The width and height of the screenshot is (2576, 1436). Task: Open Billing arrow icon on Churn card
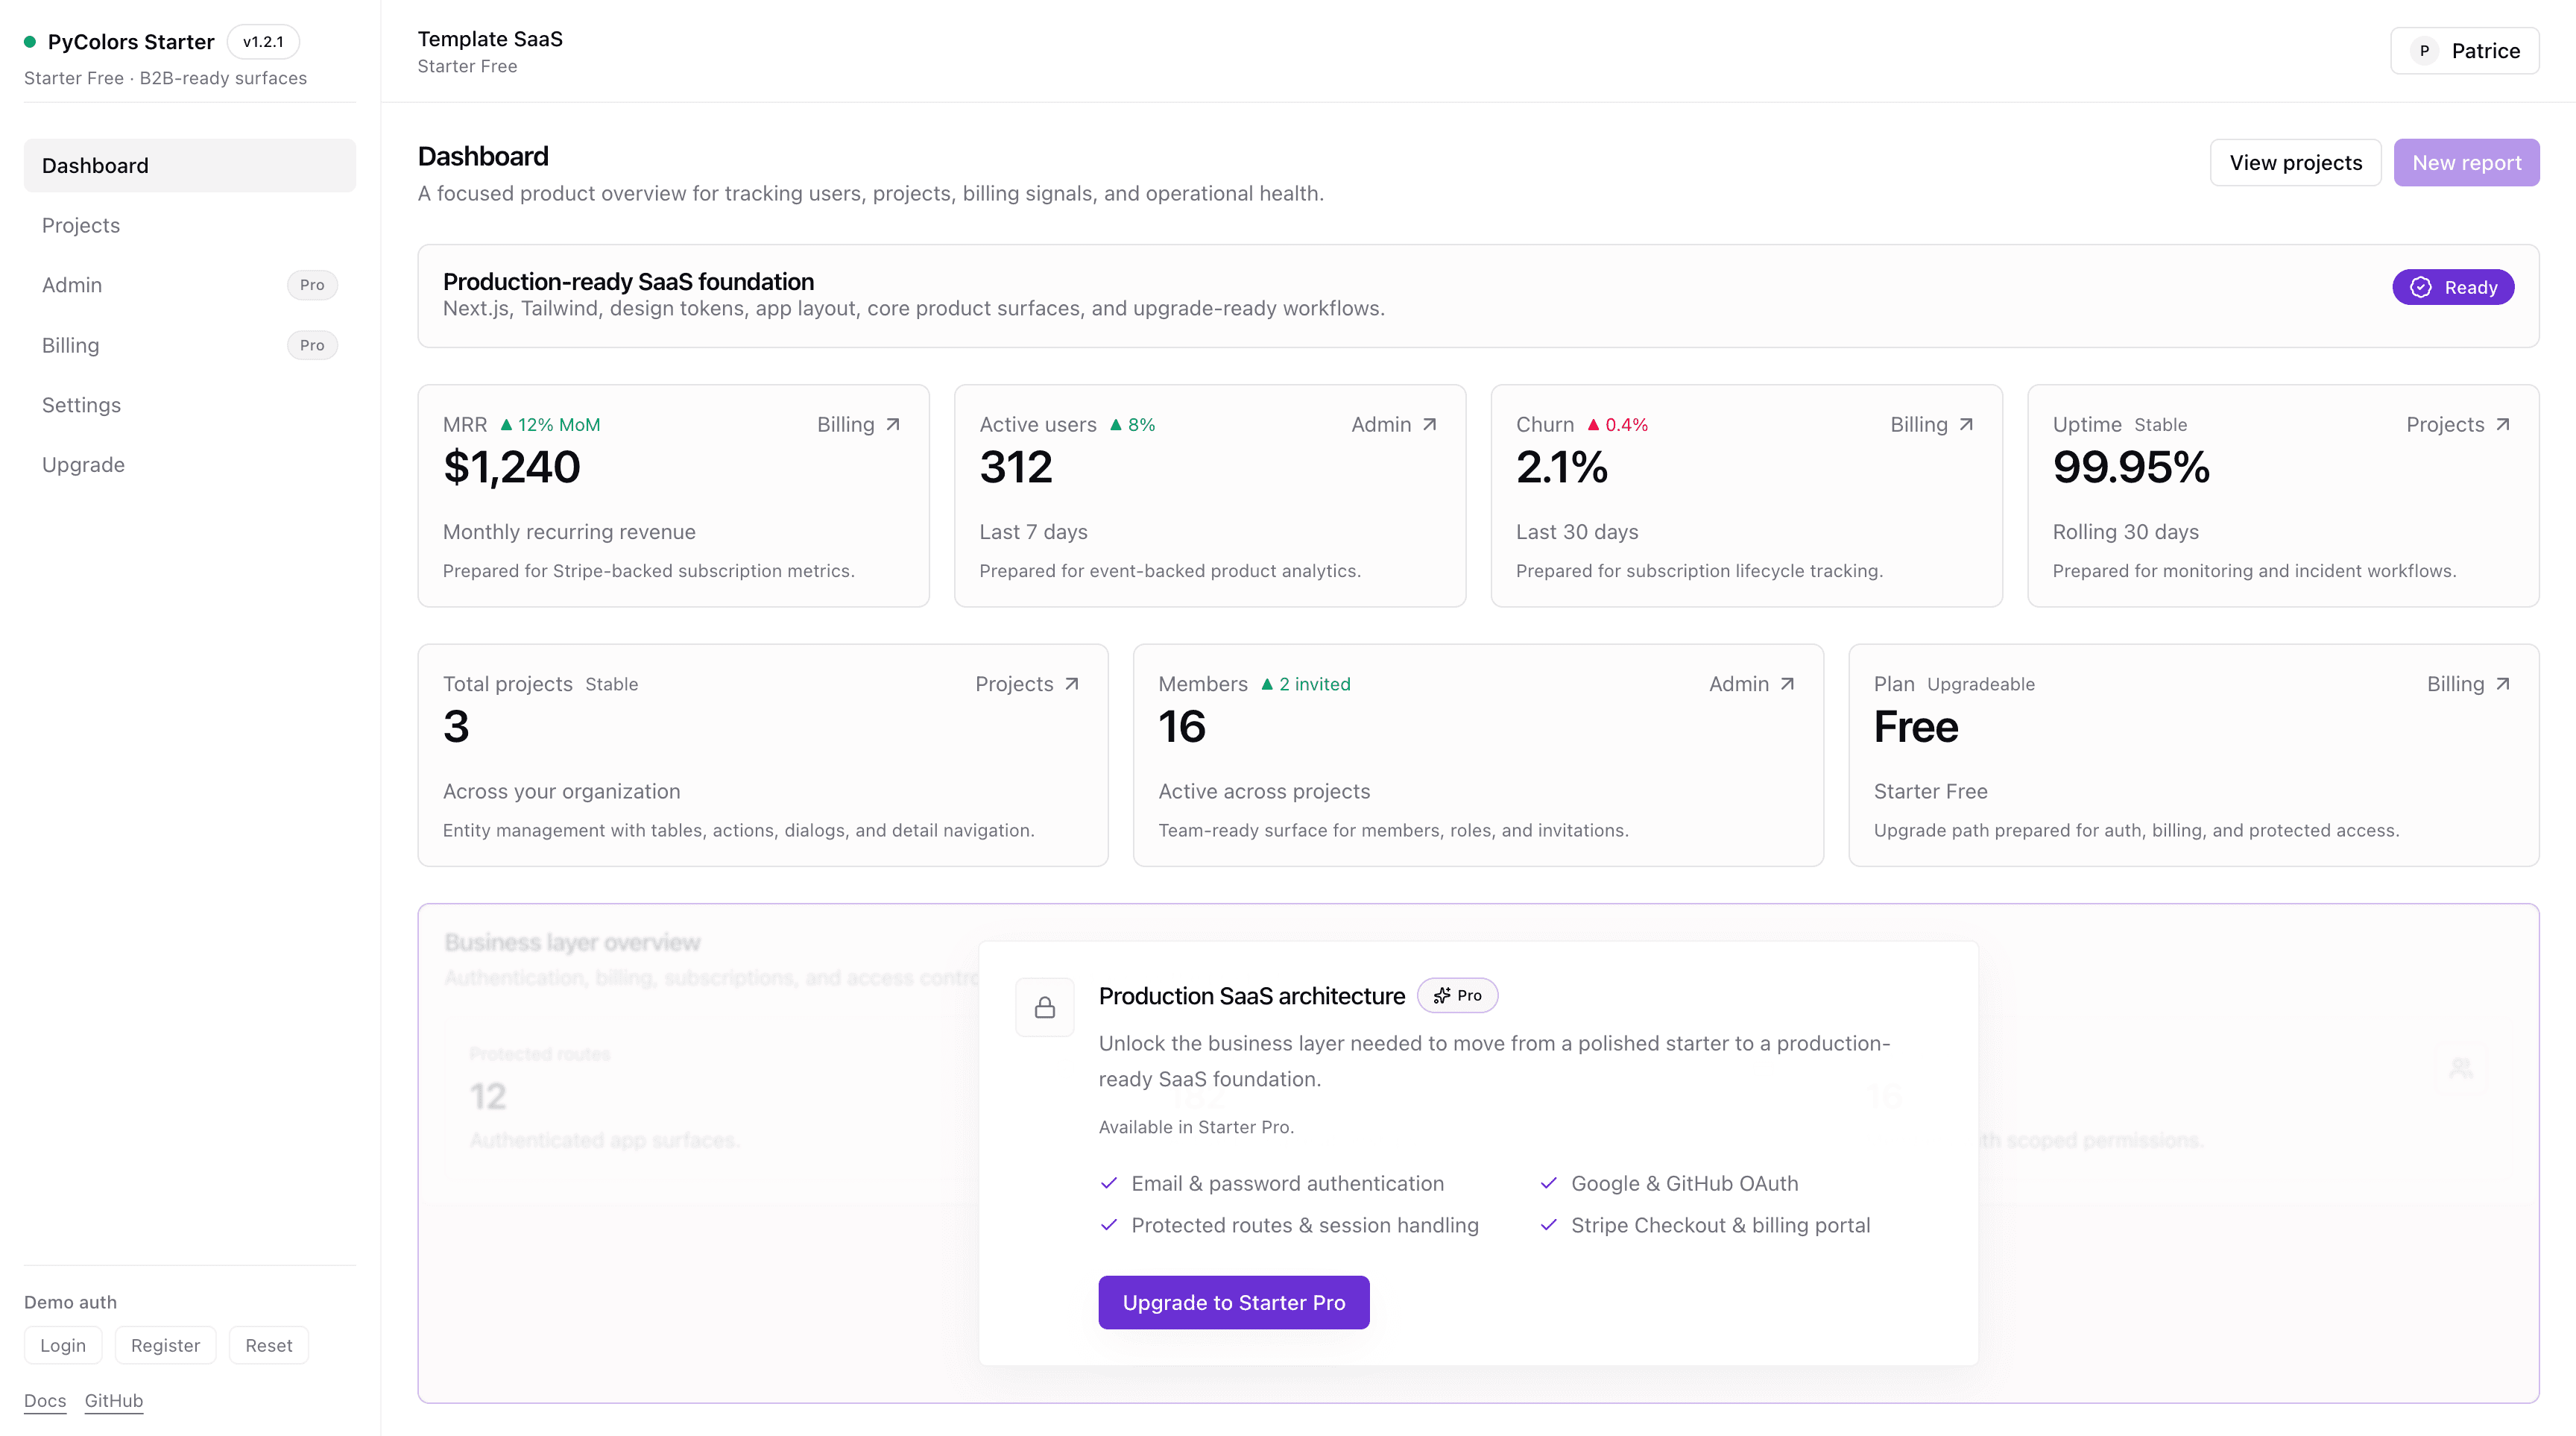[x=1966, y=424]
